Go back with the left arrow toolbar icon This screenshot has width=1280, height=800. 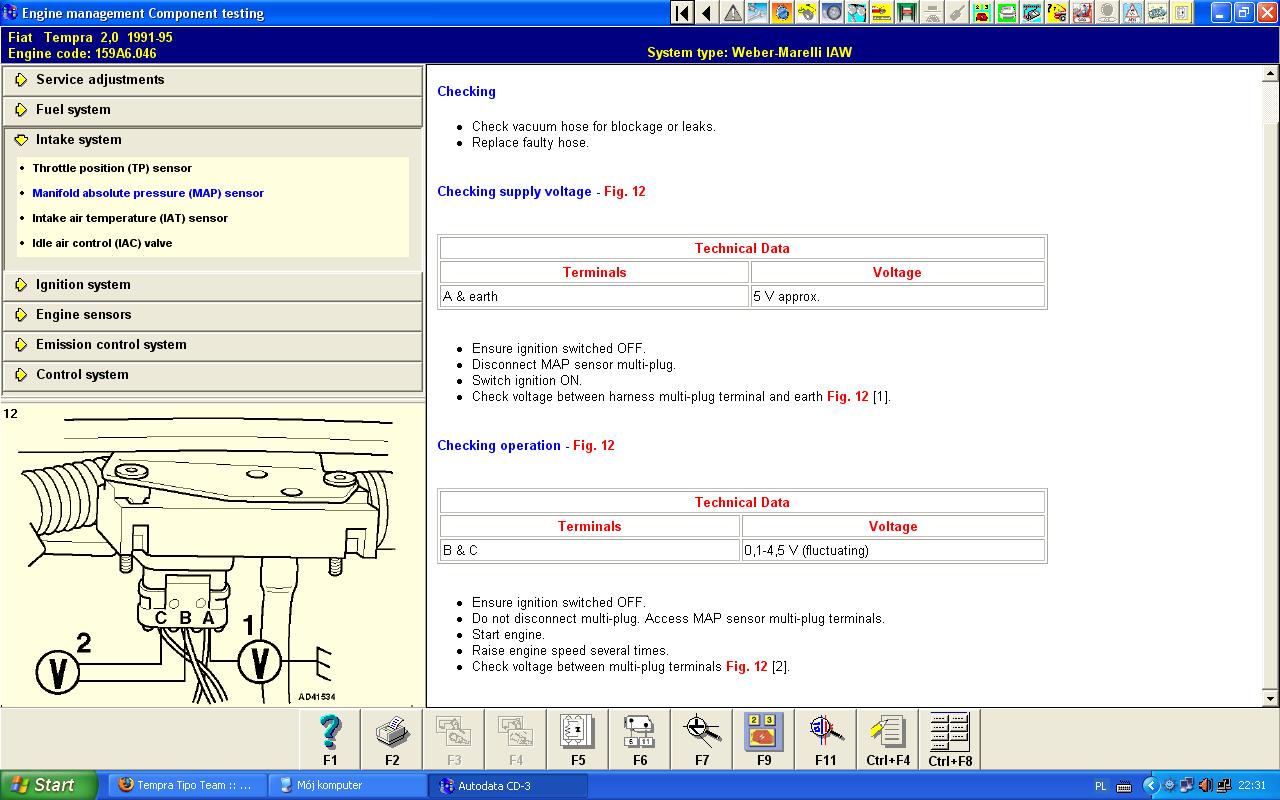click(707, 13)
